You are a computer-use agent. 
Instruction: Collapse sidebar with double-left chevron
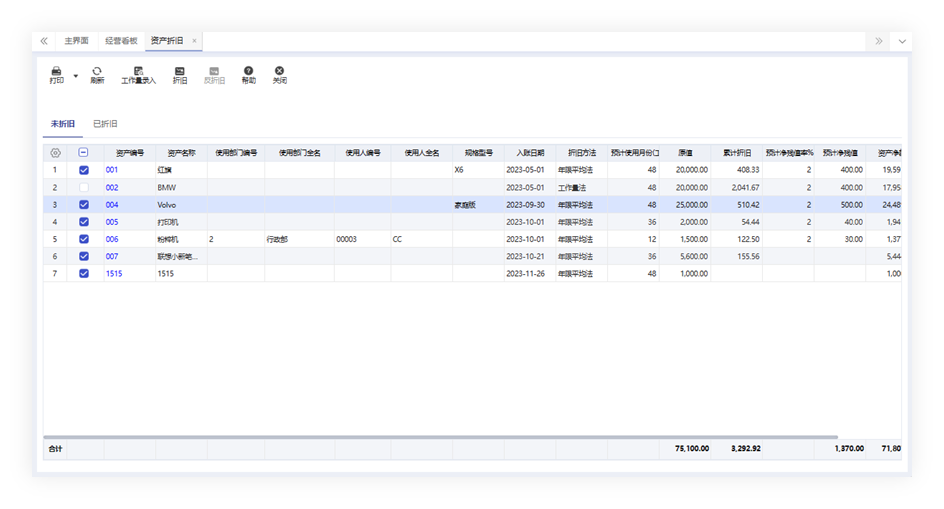pos(44,41)
